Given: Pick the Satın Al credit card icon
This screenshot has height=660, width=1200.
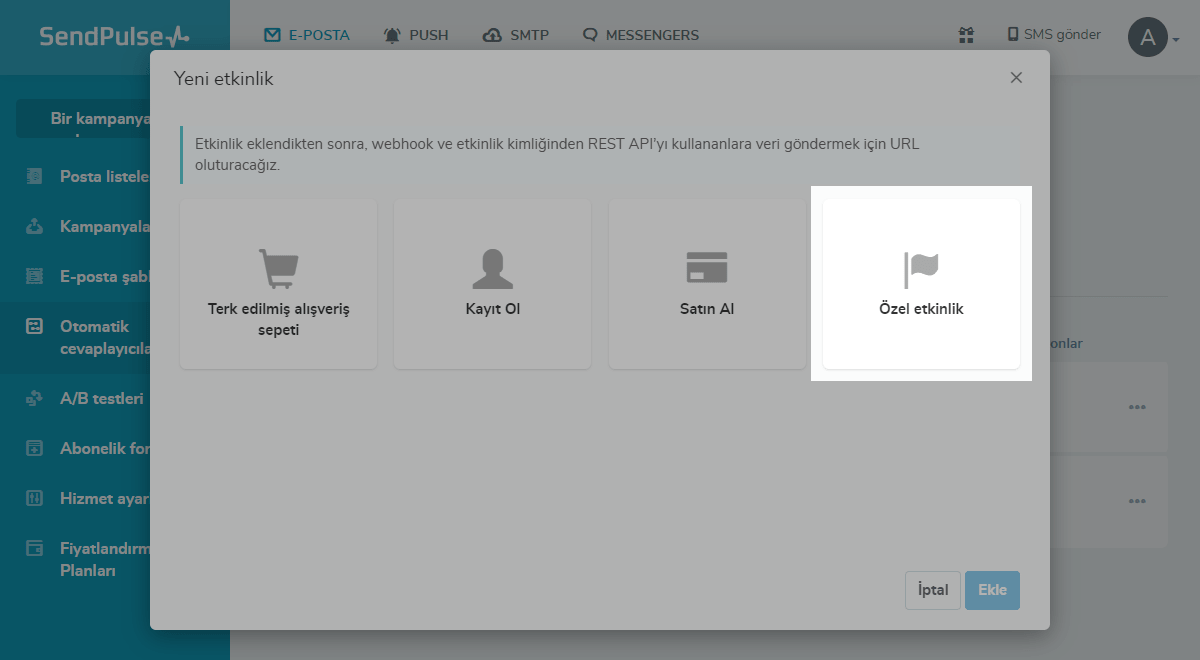Looking at the screenshot, I should tap(707, 268).
